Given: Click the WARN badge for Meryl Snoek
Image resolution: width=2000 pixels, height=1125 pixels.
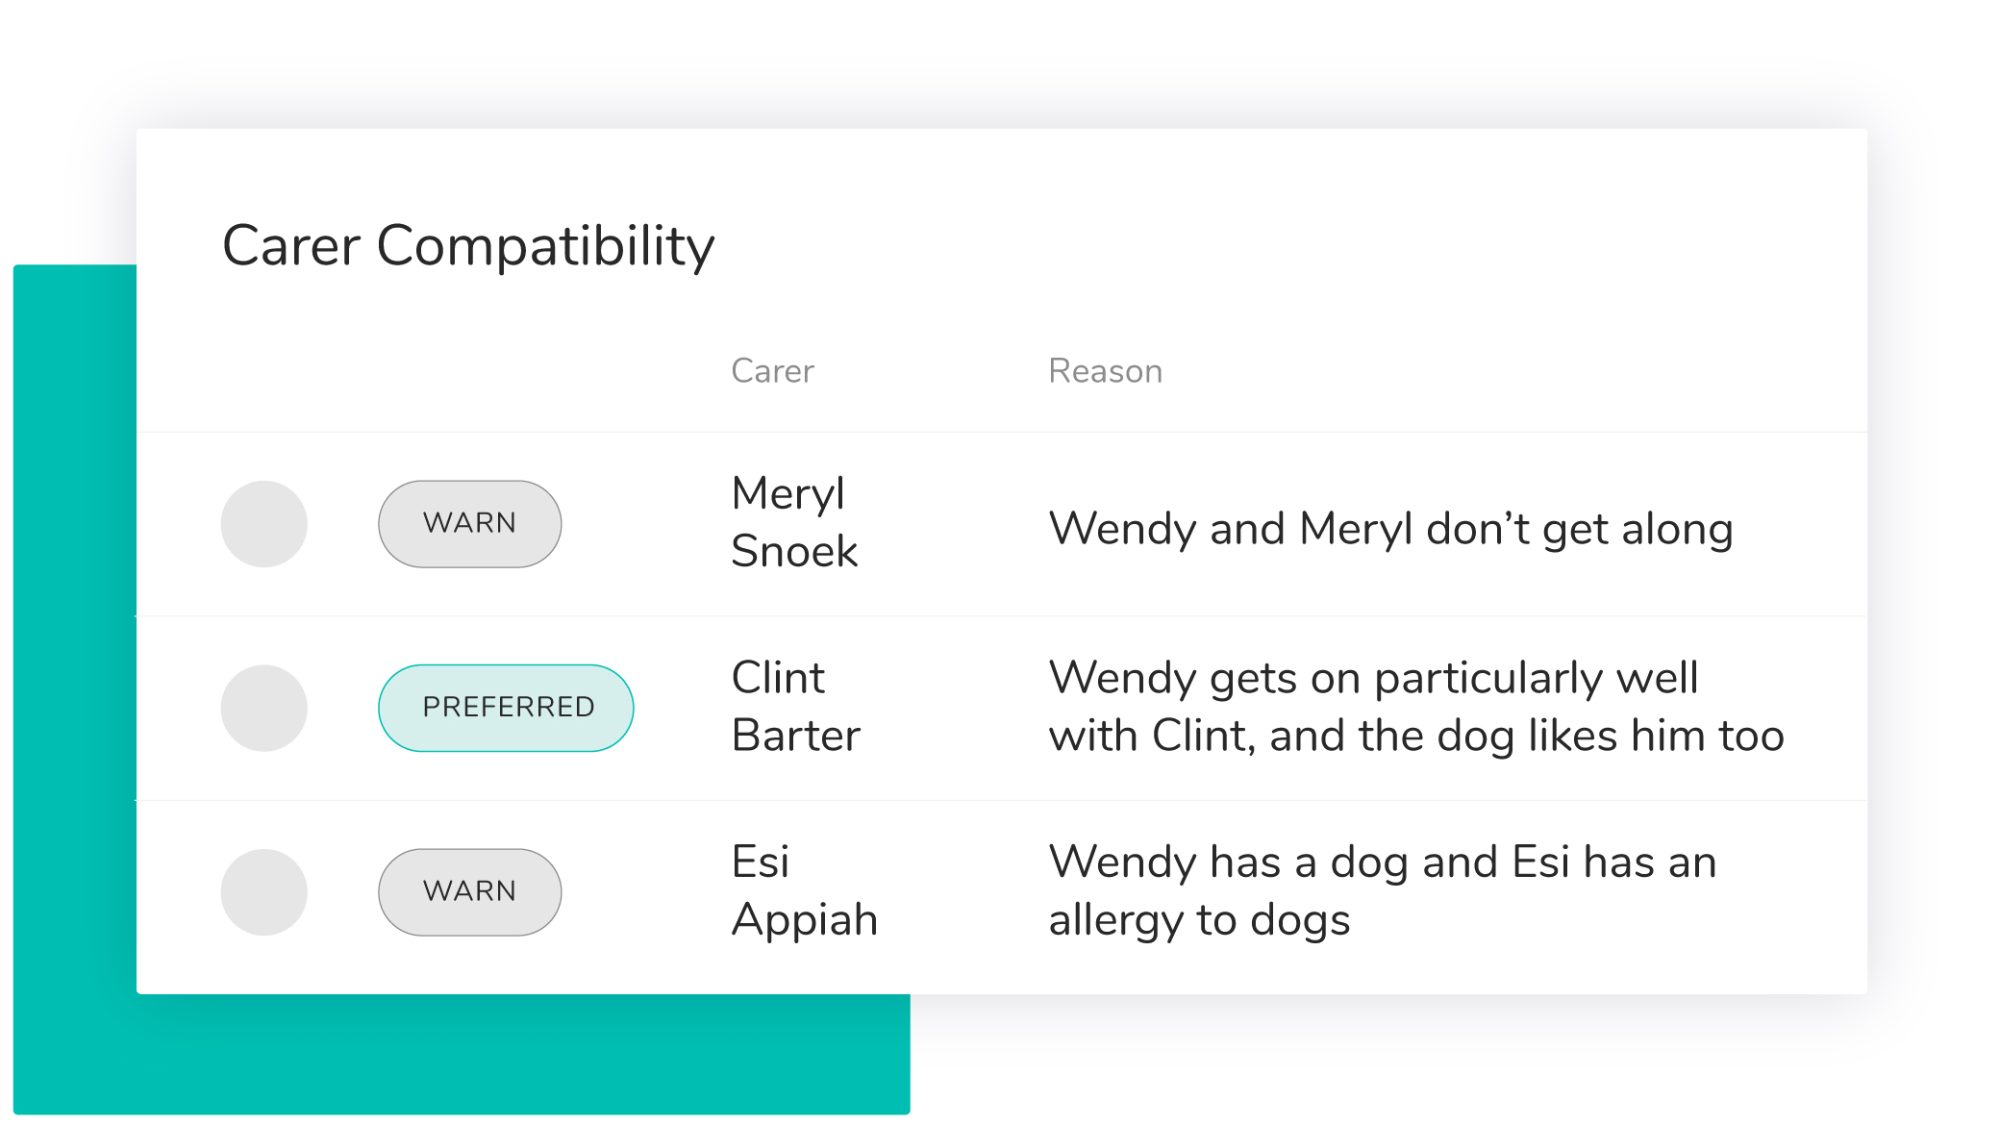Looking at the screenshot, I should tap(470, 524).
